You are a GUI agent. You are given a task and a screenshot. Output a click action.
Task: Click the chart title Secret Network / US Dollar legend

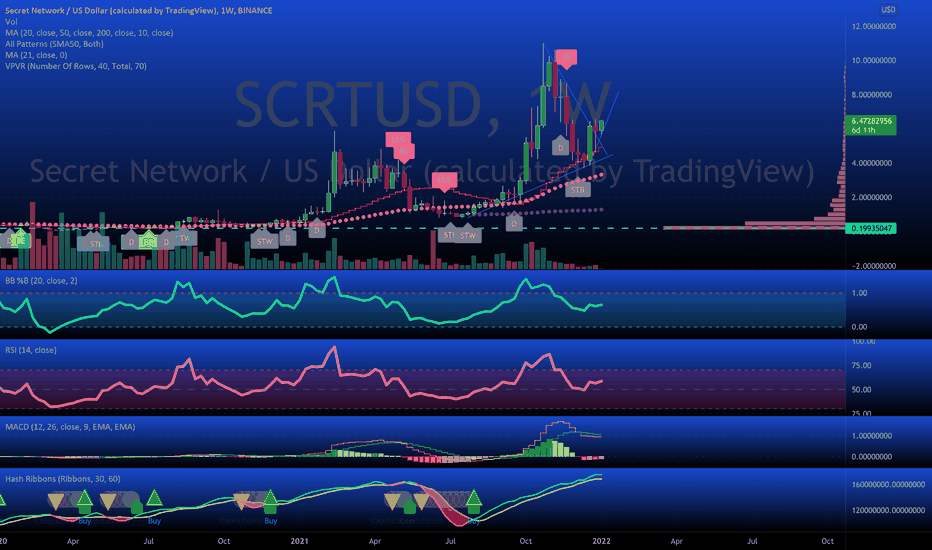click(138, 10)
